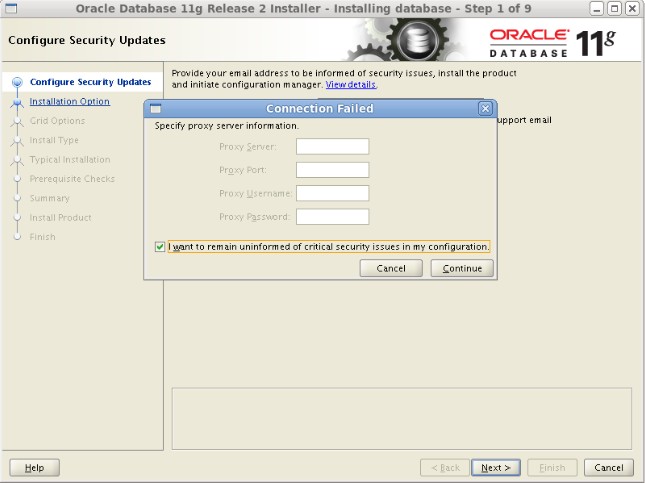This screenshot has height=483, width=645.
Task: Maximize the Oracle installer window
Action: [615, 9]
